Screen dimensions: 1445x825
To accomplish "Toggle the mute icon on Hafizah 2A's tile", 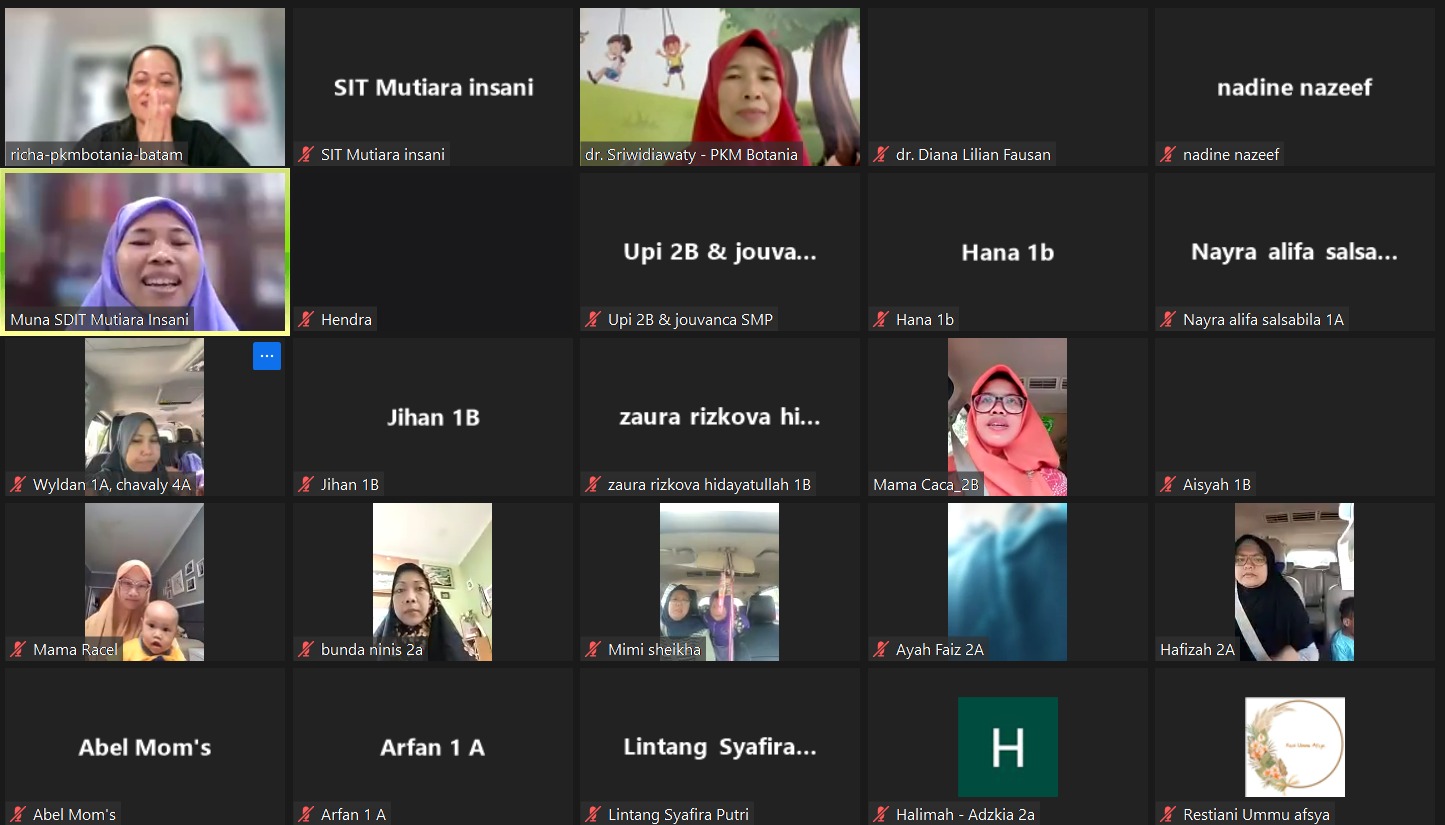I will (x=1168, y=649).
